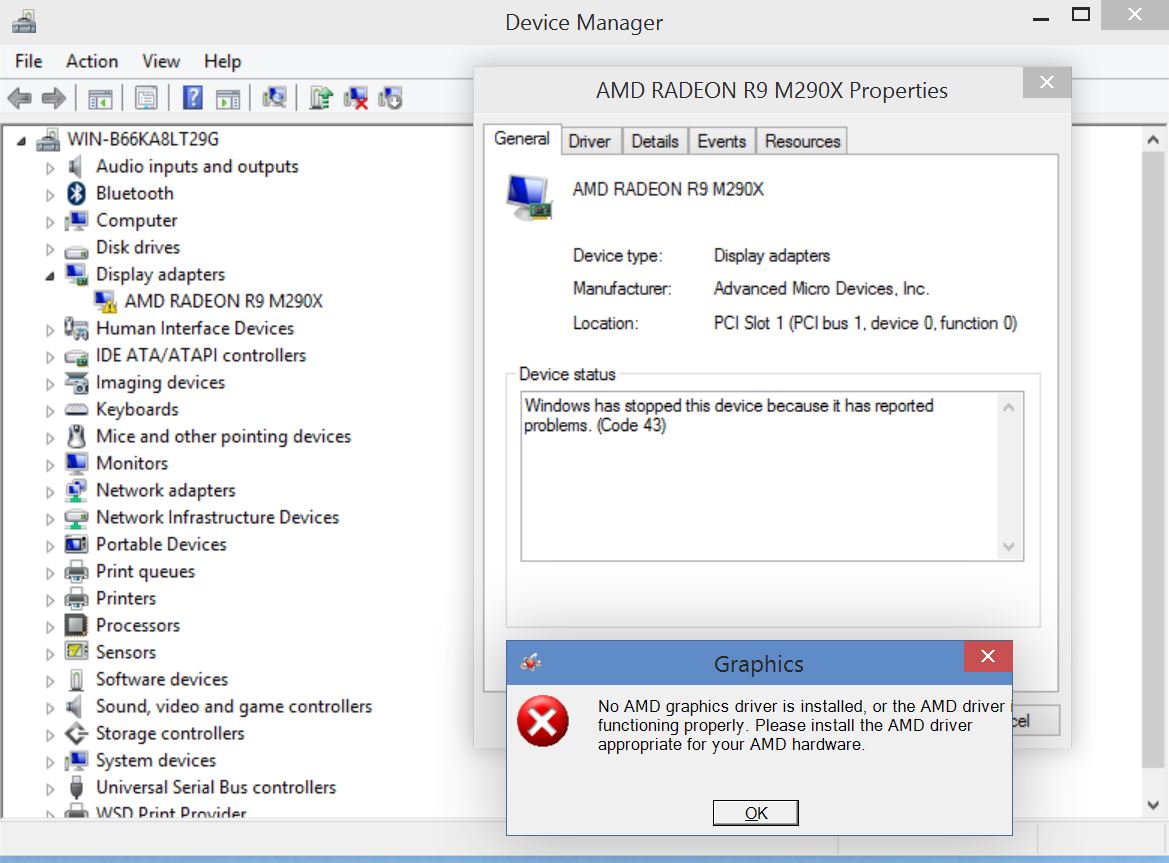
Task: Click the Audio inputs and outputs speaker icon
Action: (x=75, y=166)
